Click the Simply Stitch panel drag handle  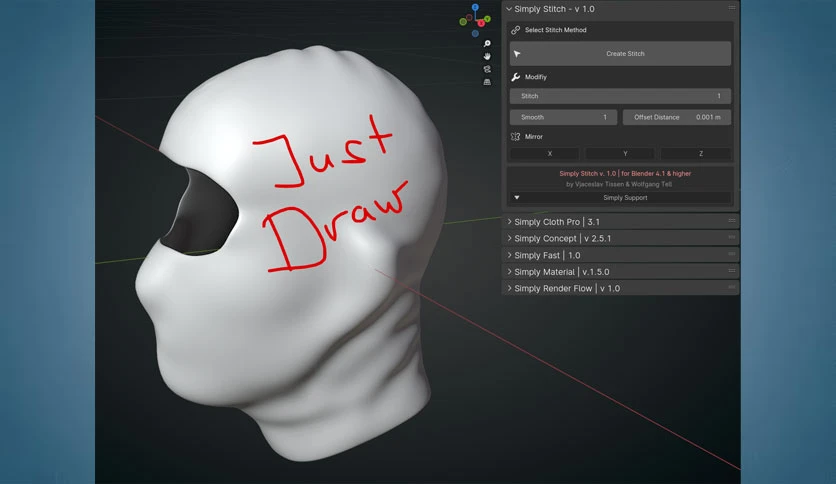click(x=732, y=7)
